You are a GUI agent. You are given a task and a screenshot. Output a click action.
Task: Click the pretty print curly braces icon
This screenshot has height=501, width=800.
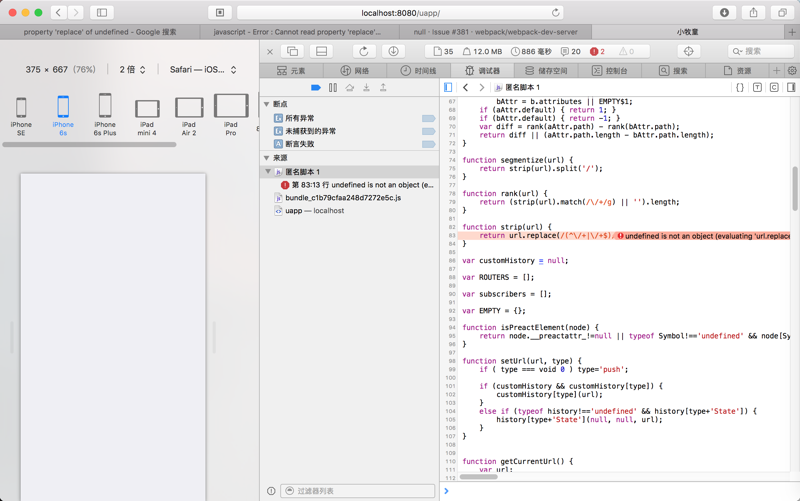(740, 88)
